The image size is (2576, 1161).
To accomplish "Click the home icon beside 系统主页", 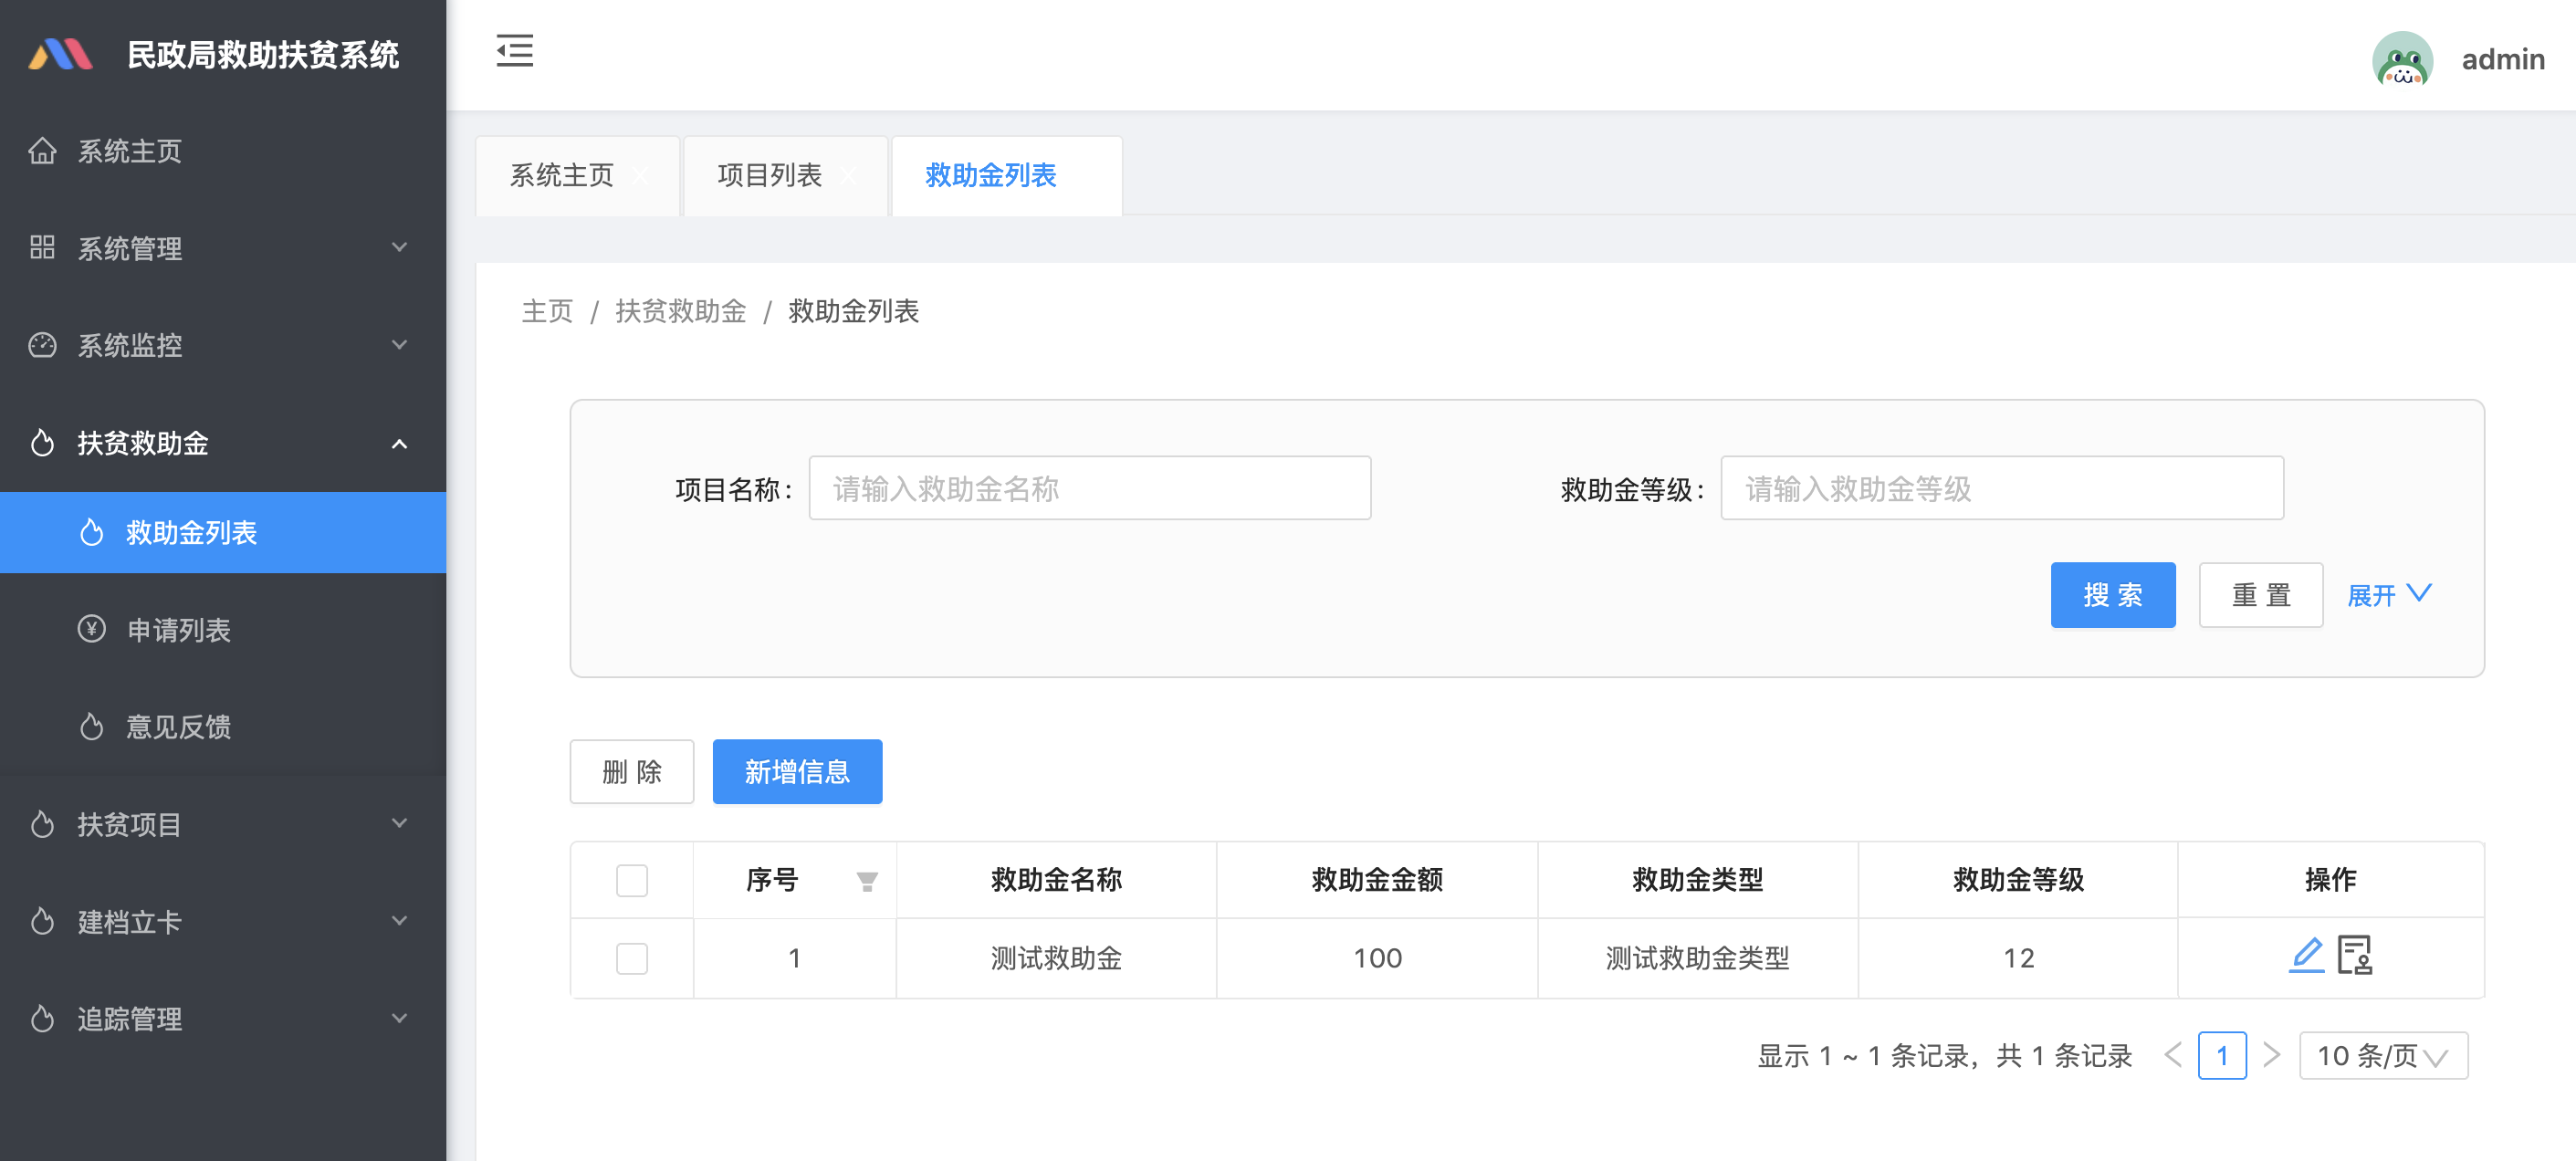I will tap(42, 151).
